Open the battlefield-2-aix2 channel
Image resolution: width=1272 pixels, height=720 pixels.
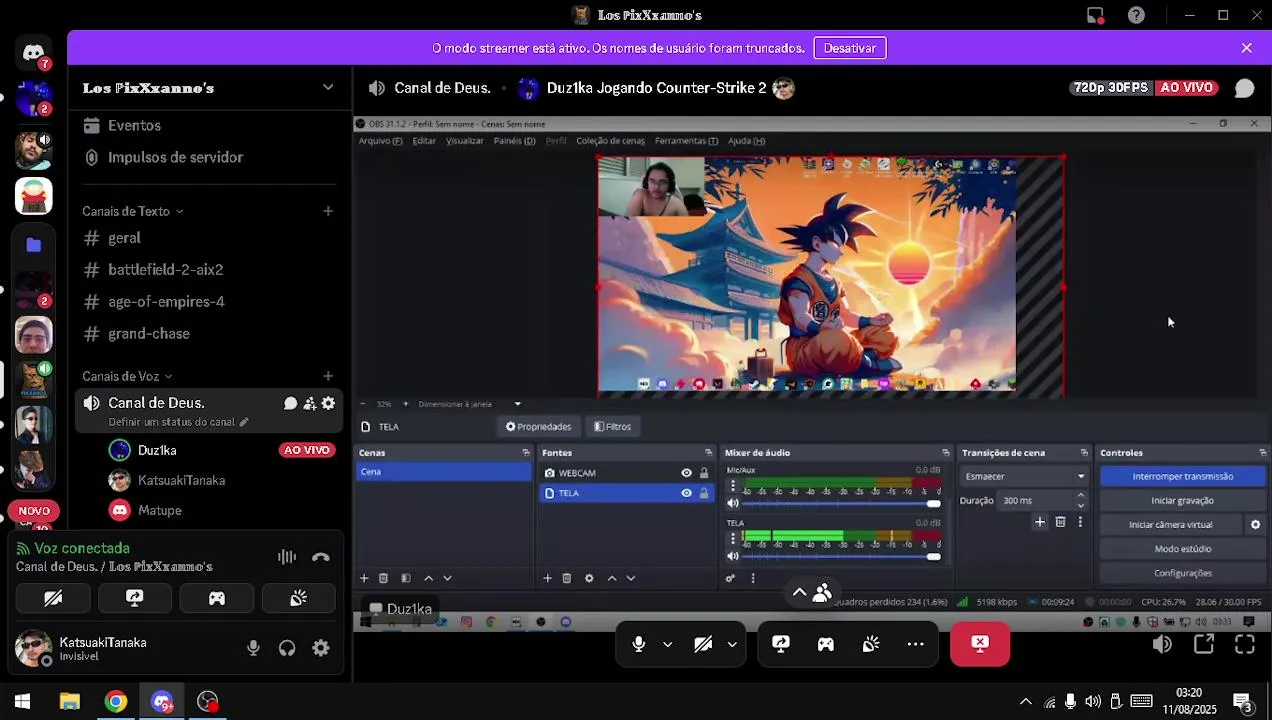165,270
